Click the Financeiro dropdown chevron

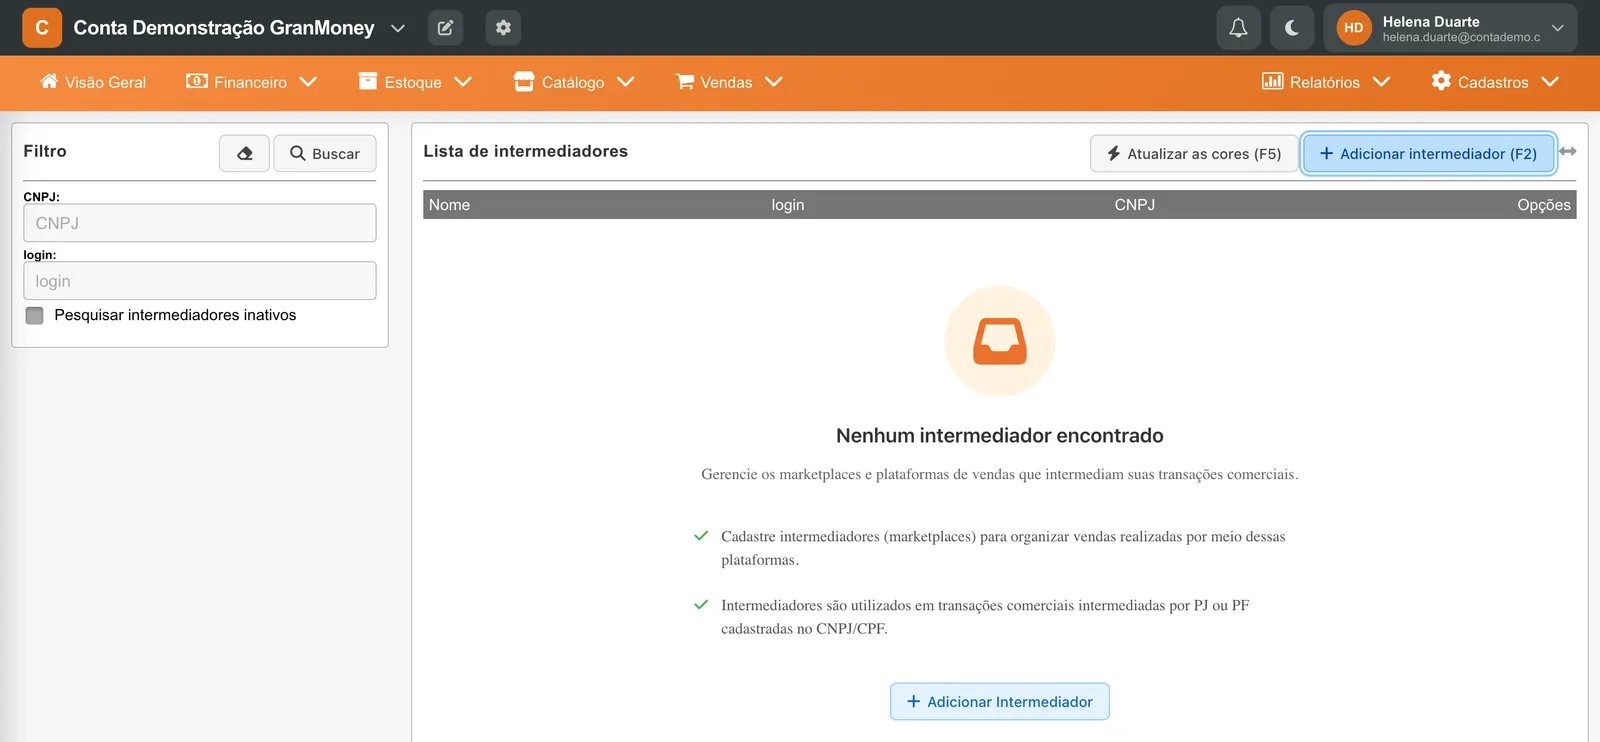308,82
